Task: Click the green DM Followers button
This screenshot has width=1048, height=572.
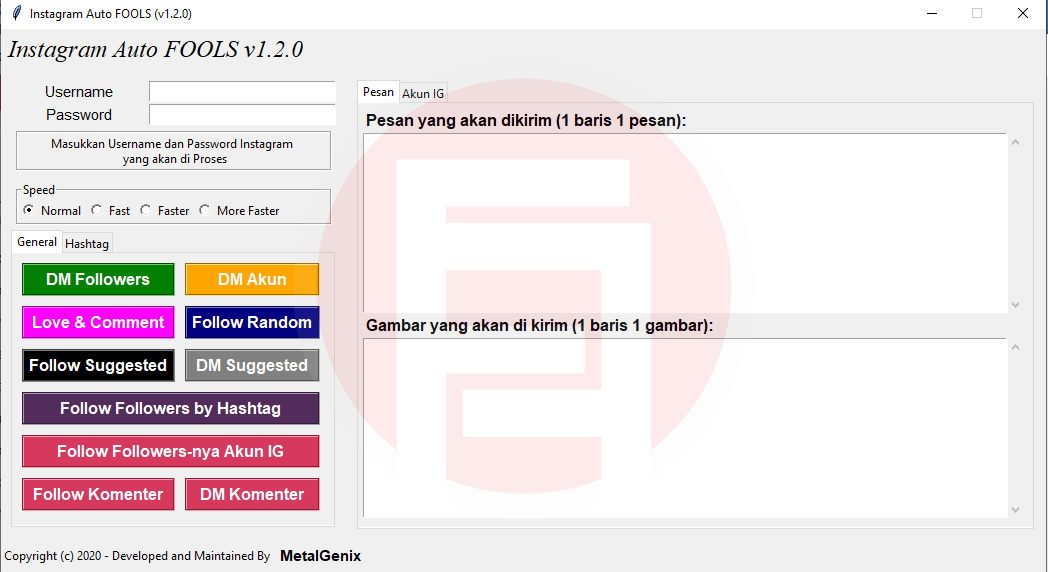Action: 98,279
